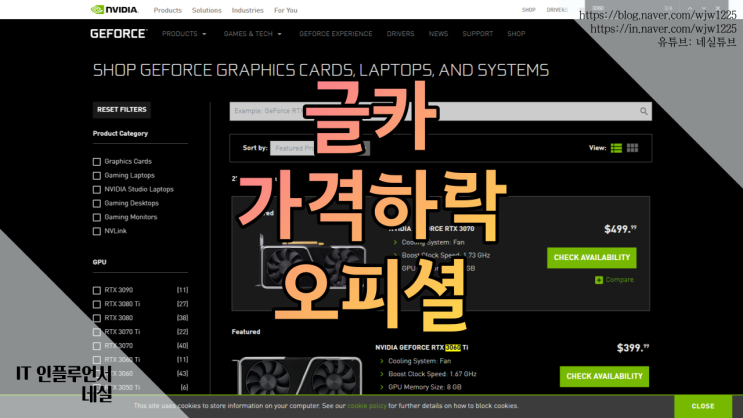This screenshot has width=743, height=418.
Task: Click the $499 price text
Action: click(x=620, y=229)
